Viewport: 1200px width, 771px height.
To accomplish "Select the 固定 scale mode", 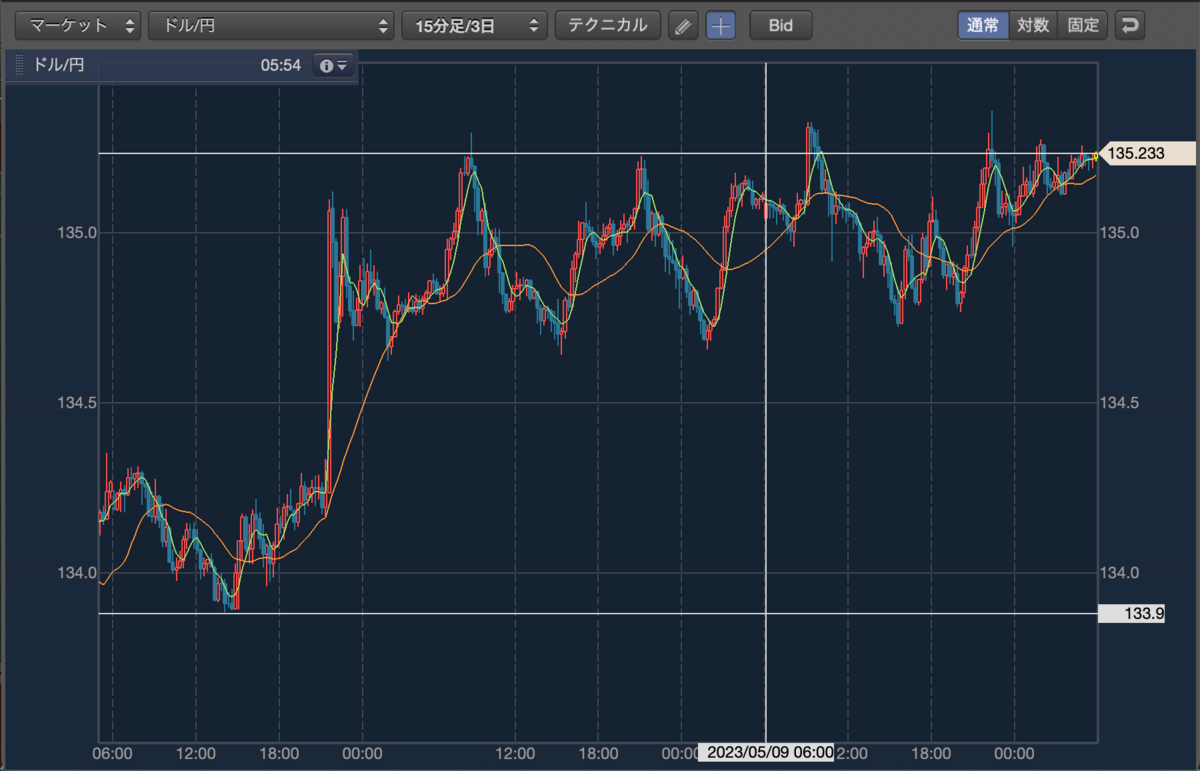I will [1083, 26].
